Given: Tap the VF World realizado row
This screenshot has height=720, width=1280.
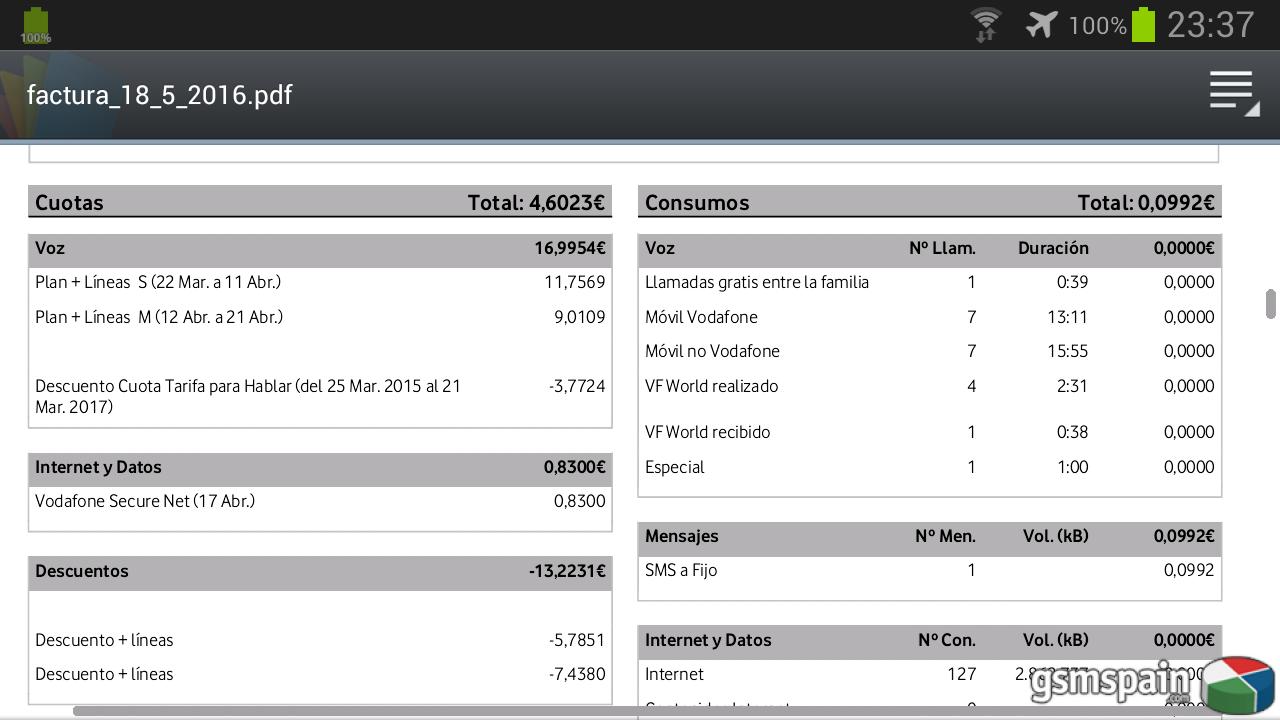Looking at the screenshot, I should (x=930, y=386).
